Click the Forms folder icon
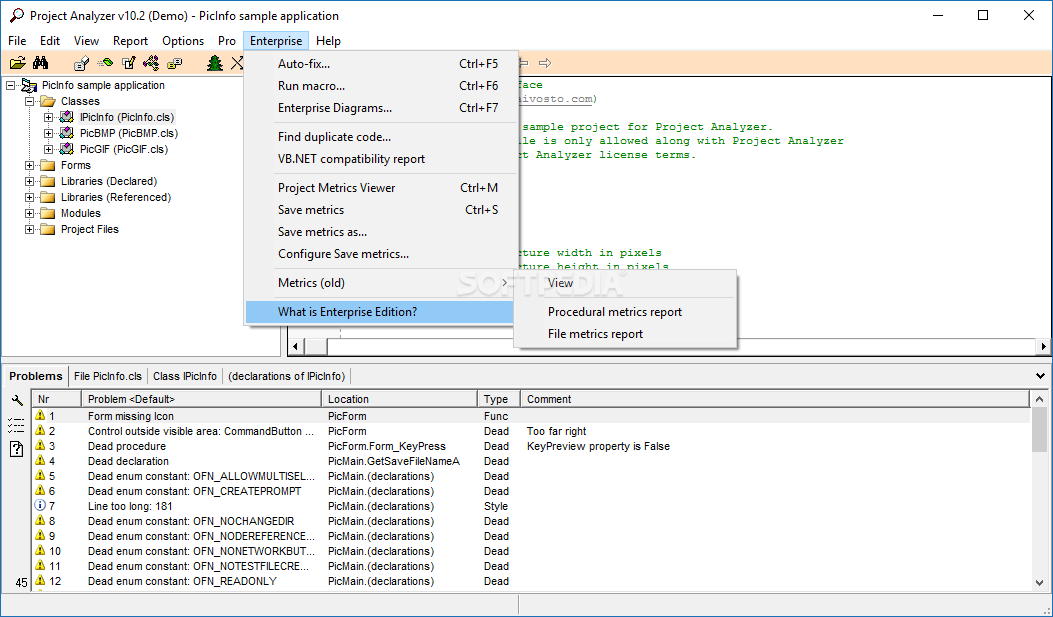The image size is (1053, 617). click(48, 165)
